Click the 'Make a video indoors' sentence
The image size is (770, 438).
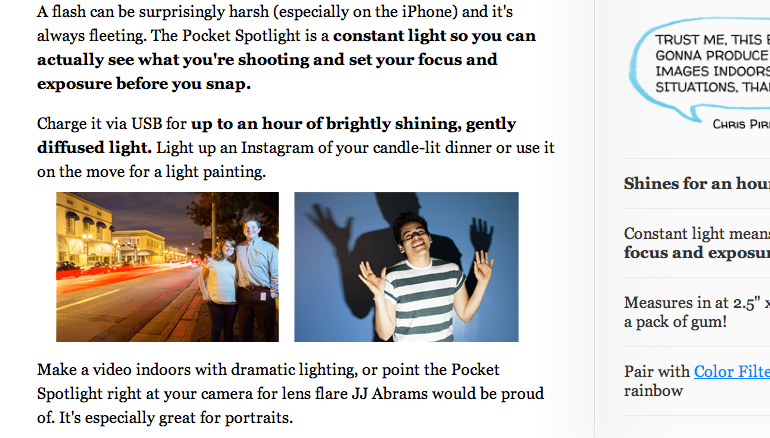point(140,370)
